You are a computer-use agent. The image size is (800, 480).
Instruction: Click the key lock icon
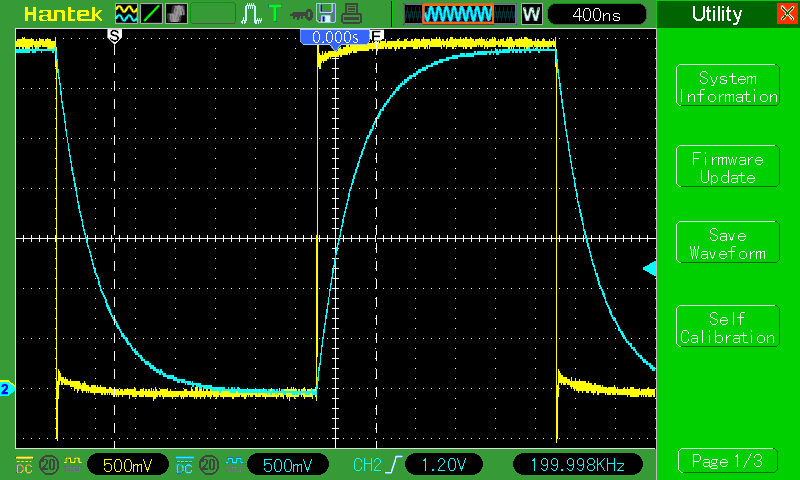tap(301, 15)
